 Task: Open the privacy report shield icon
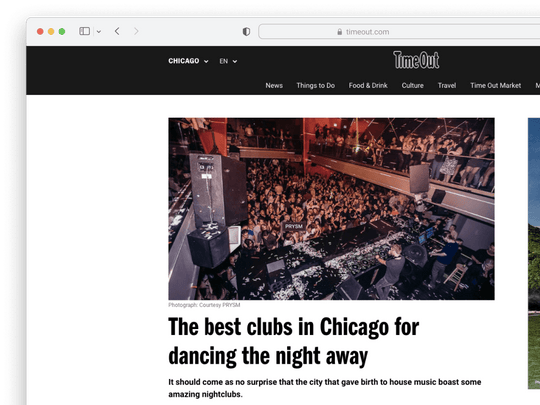pos(246,32)
